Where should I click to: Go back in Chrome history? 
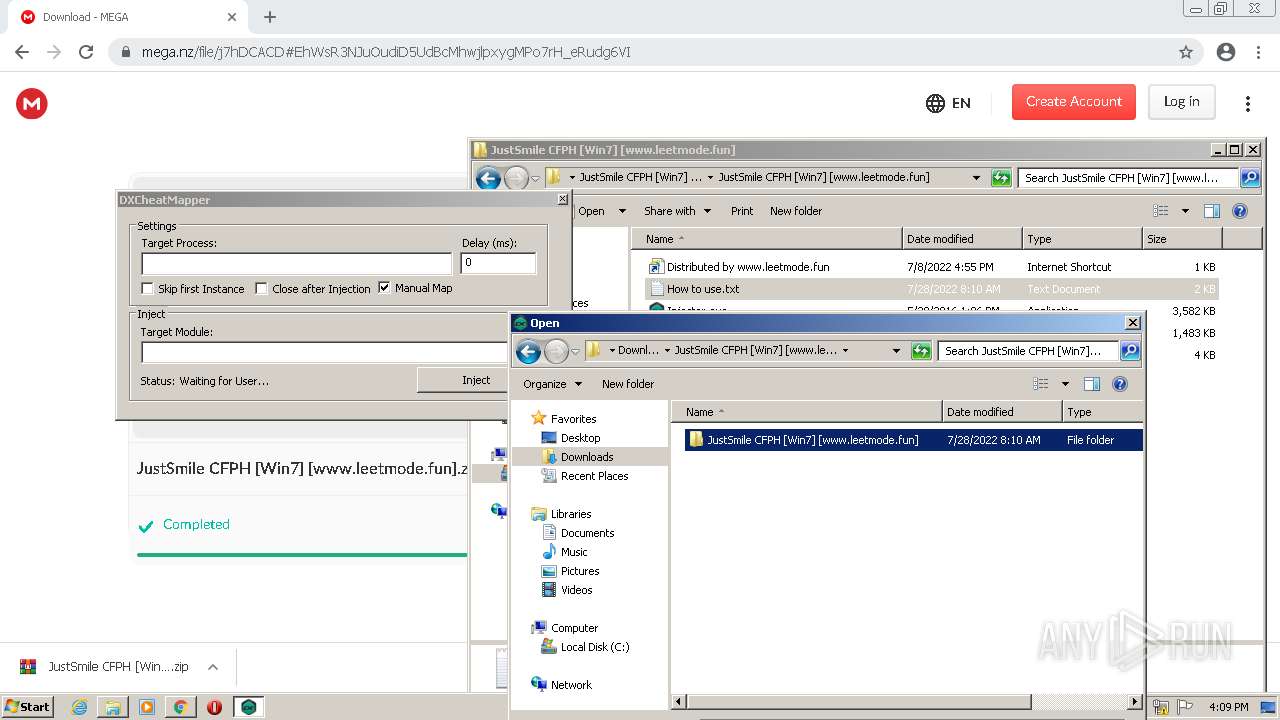[22, 52]
